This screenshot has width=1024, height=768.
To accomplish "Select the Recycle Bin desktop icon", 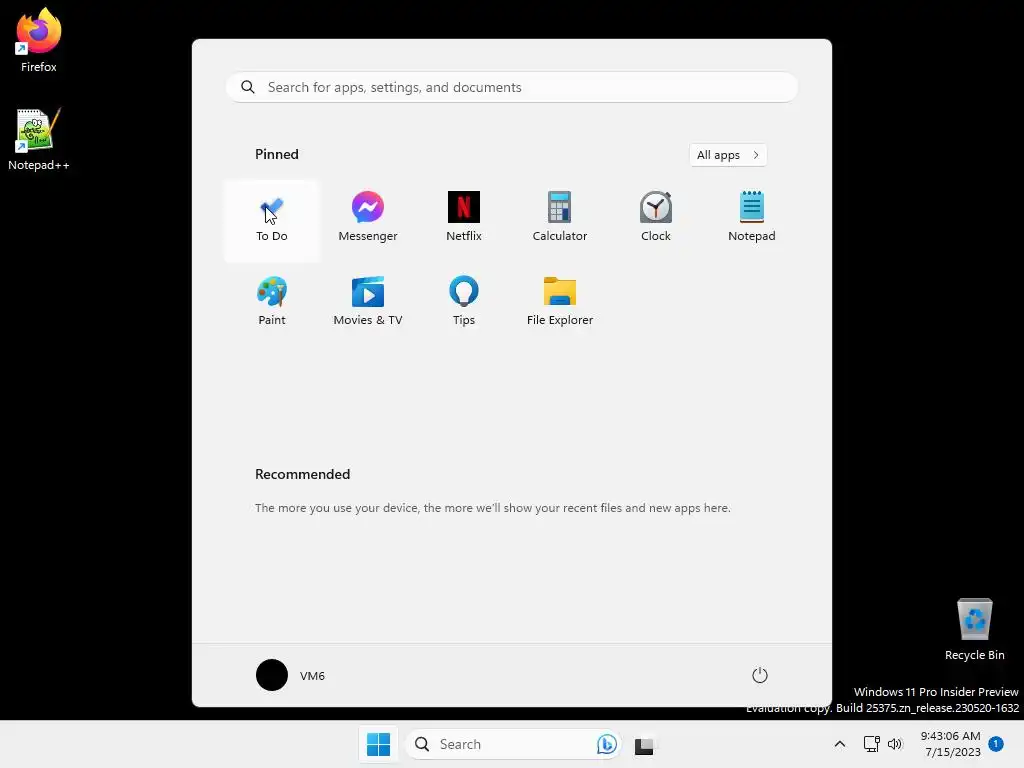I will [x=974, y=630].
